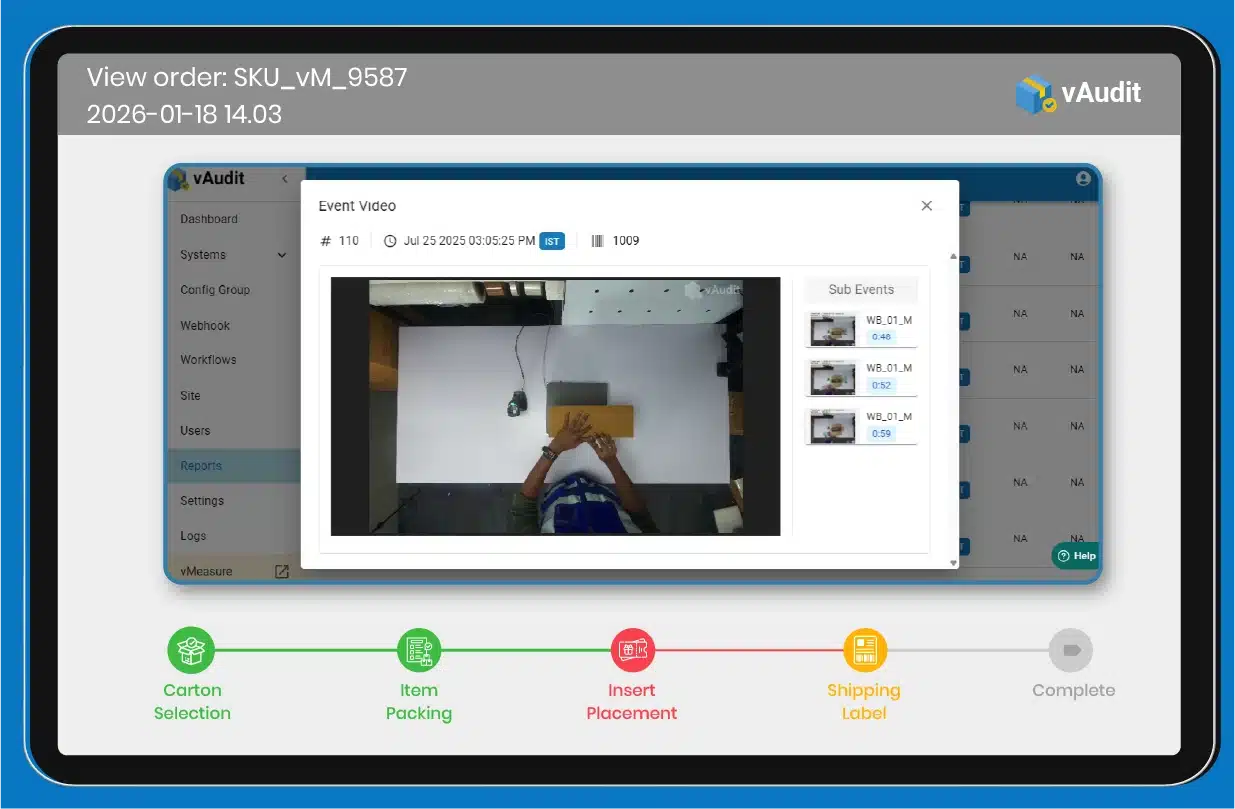Open the Shipping Label step icon
The image size is (1235, 809).
(864, 650)
